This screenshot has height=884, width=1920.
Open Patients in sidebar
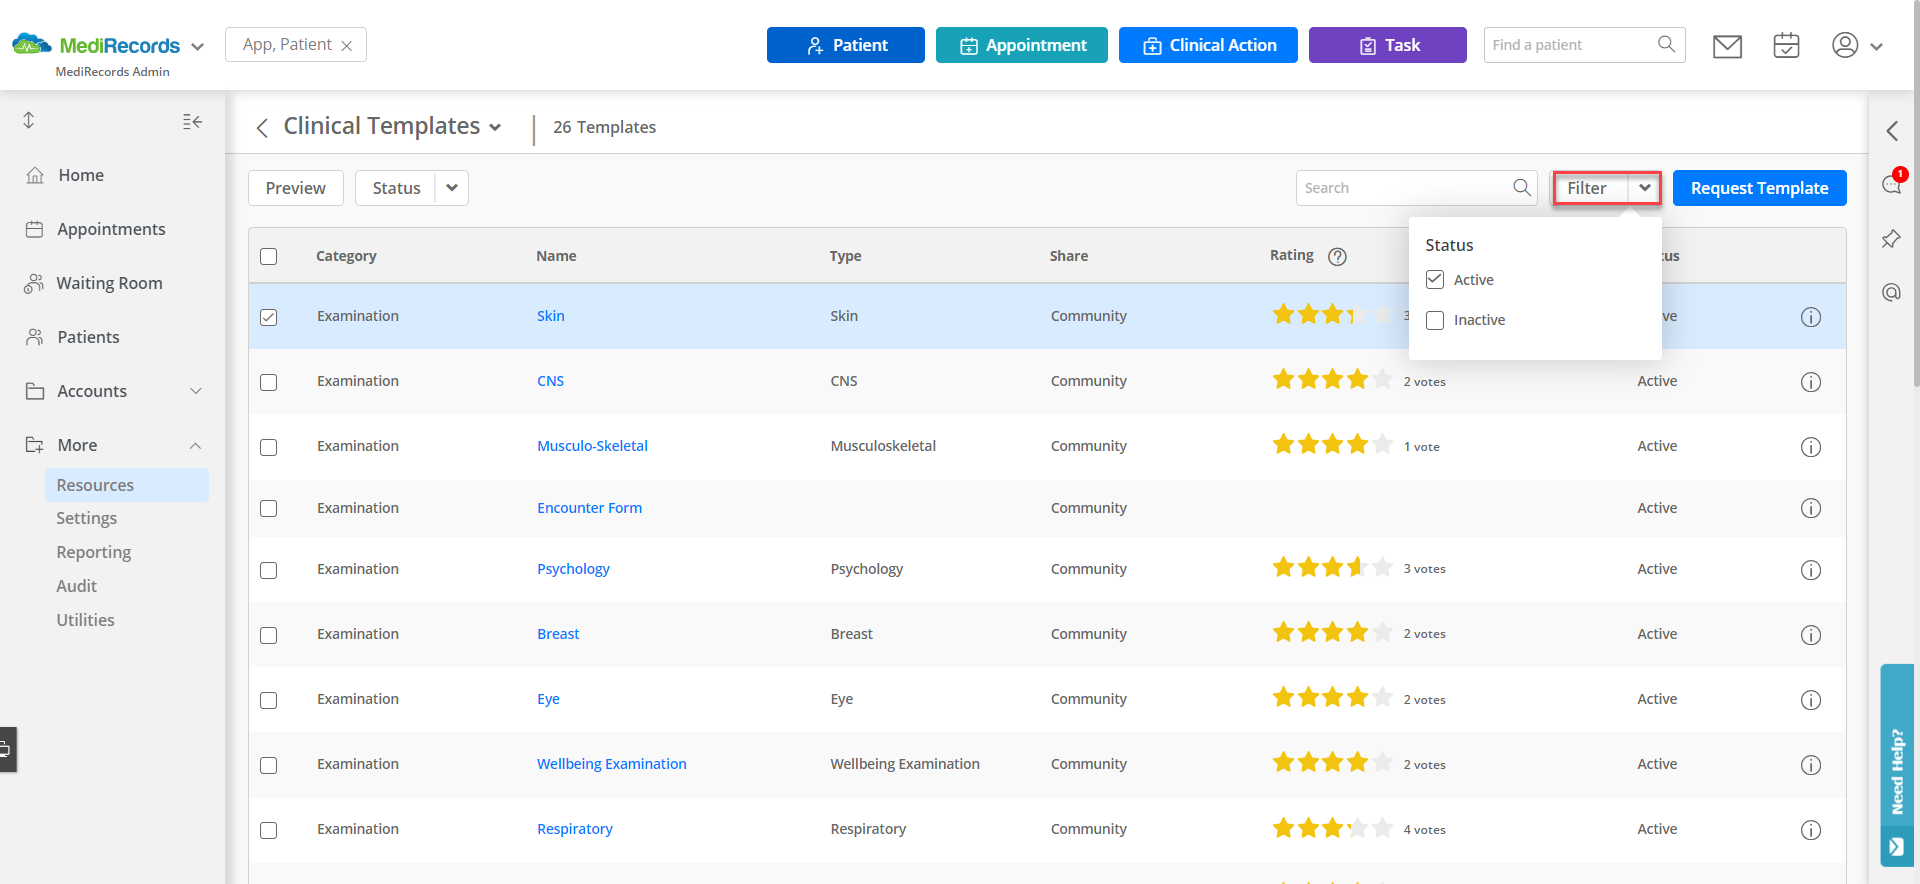[88, 337]
